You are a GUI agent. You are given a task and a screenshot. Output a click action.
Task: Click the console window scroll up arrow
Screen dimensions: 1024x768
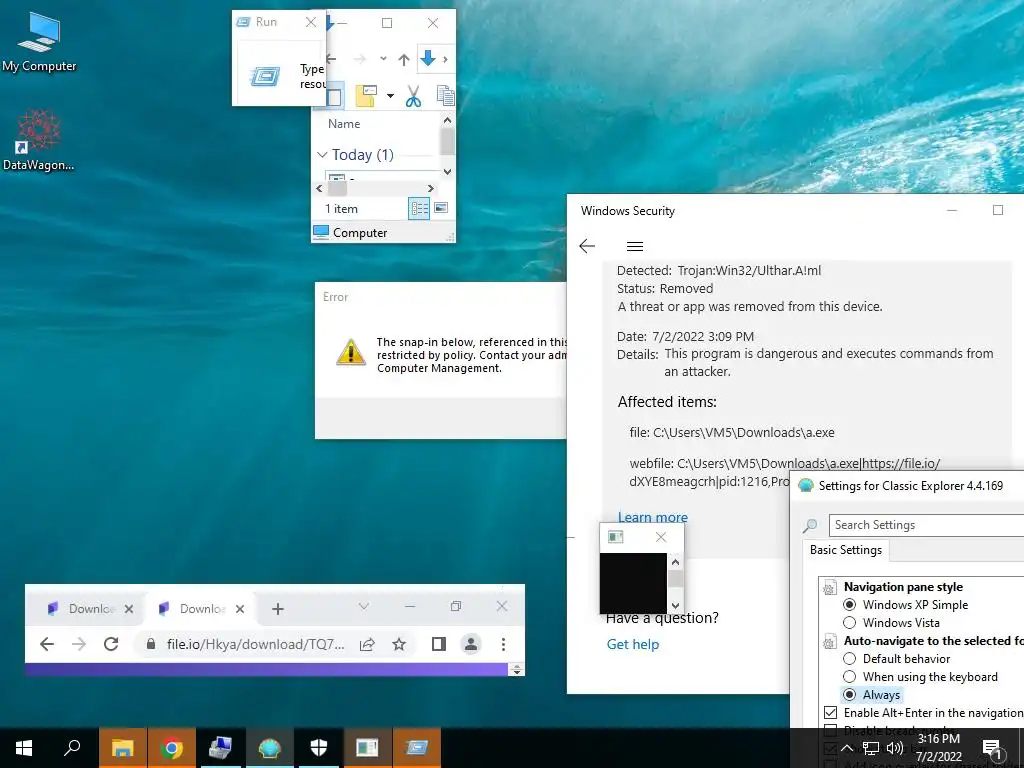(675, 562)
